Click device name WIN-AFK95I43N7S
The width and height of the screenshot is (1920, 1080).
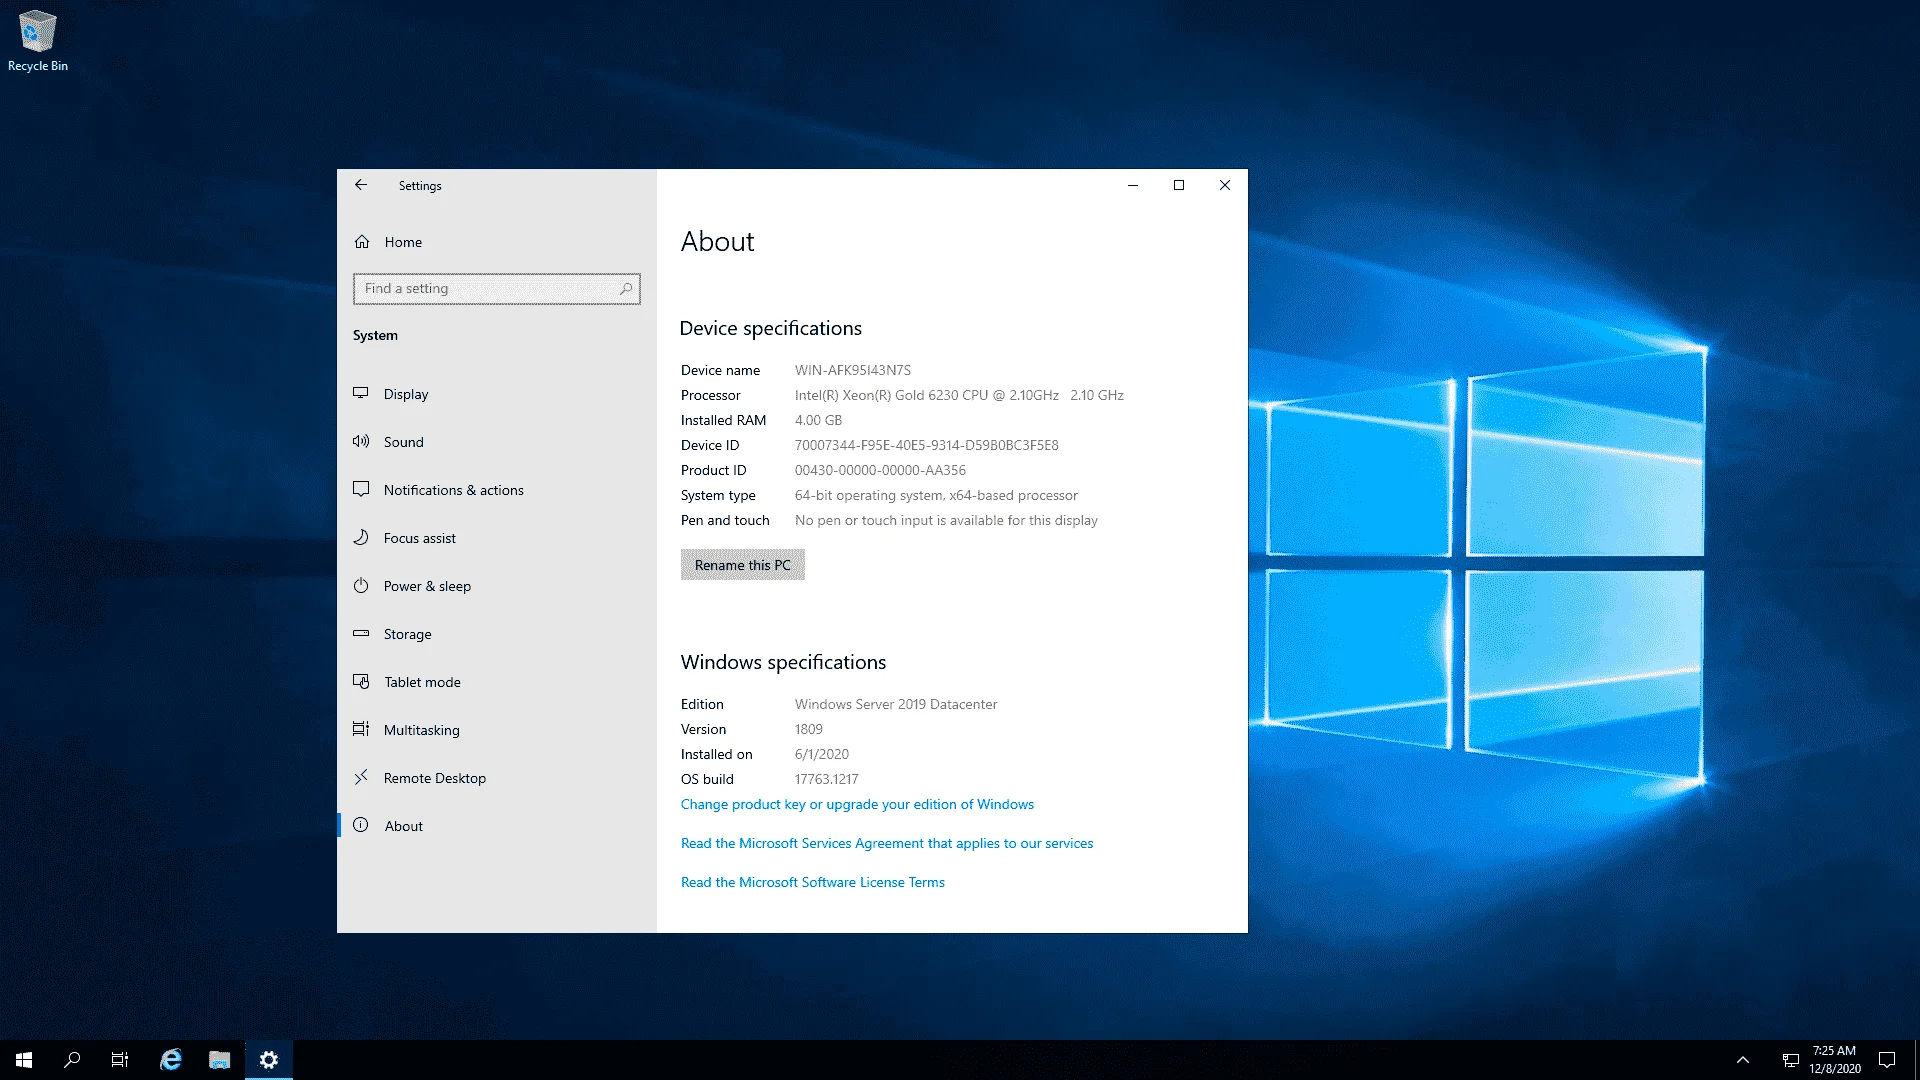tap(853, 370)
